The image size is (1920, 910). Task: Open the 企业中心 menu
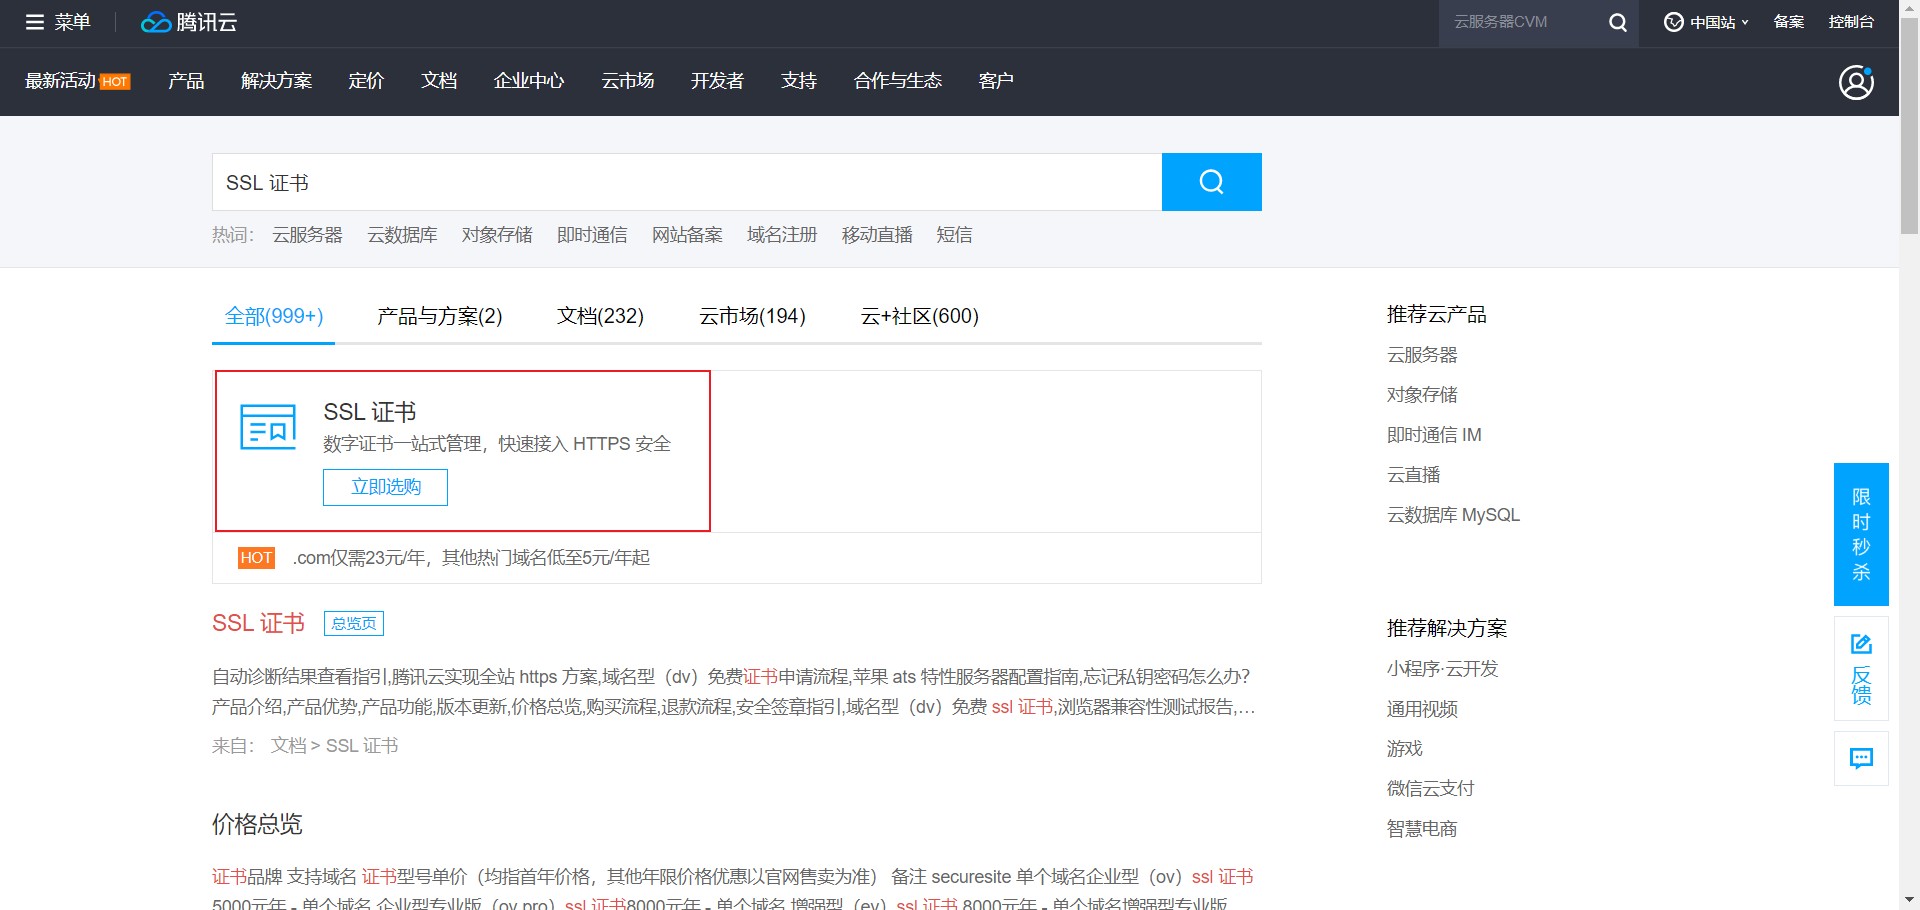point(529,81)
